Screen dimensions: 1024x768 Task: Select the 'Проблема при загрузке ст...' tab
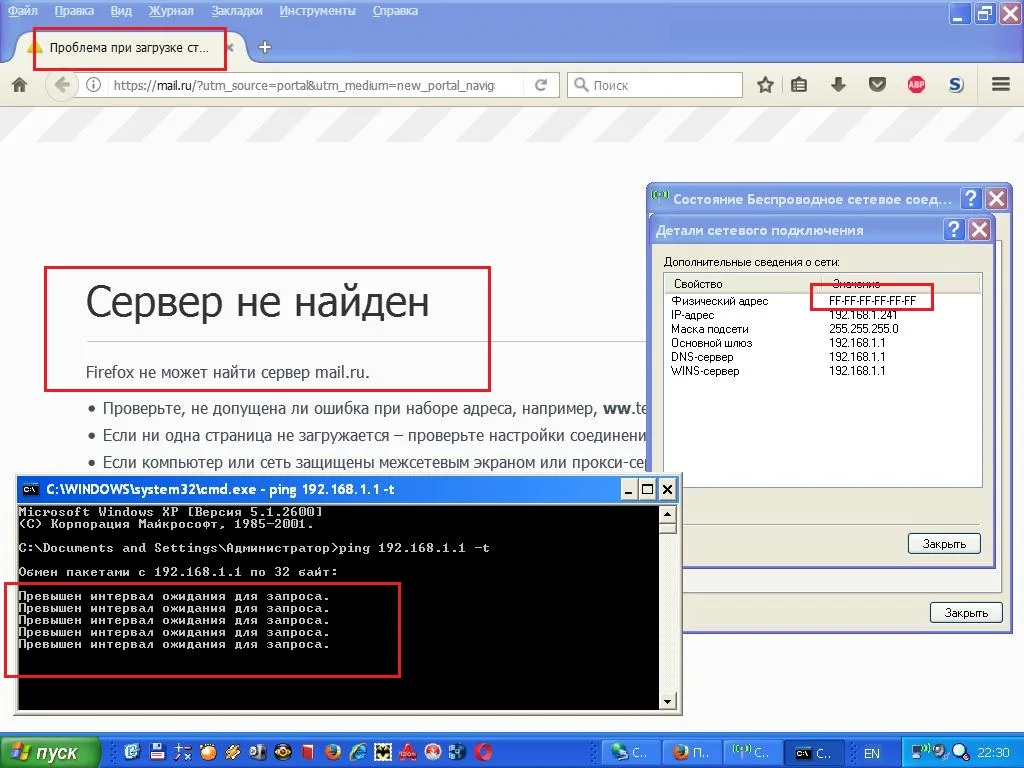[129, 48]
